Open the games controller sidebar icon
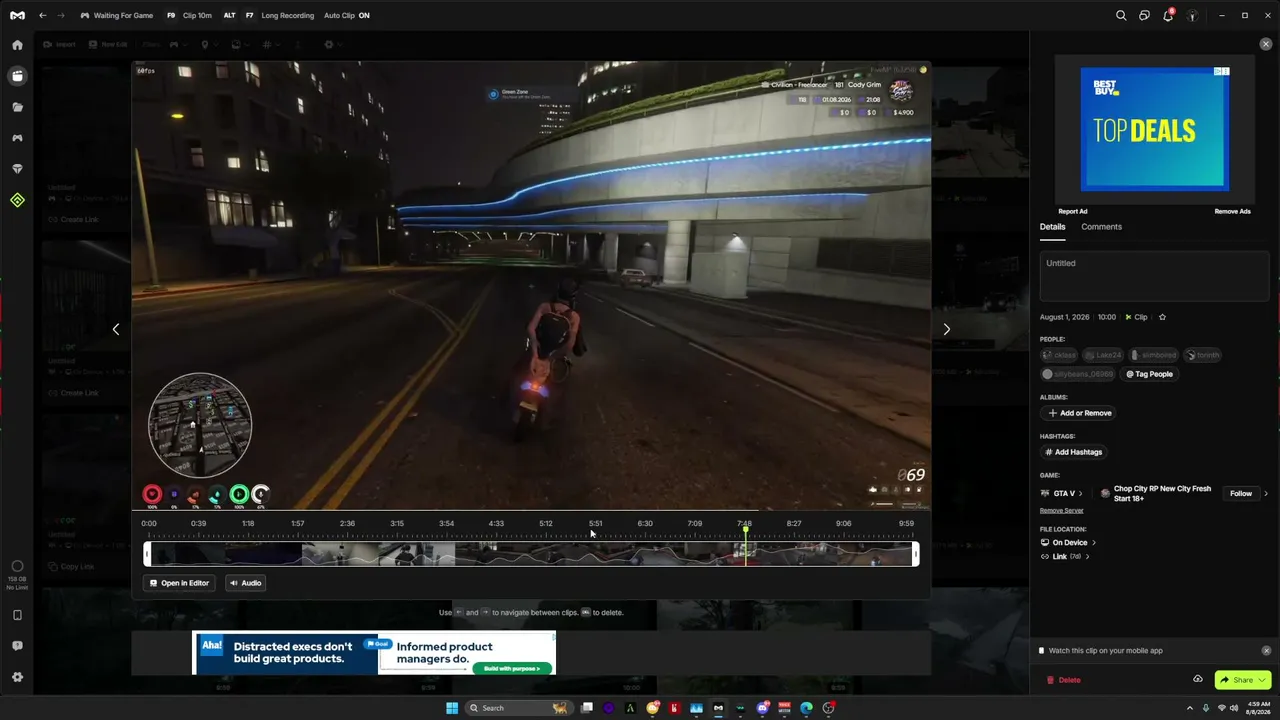The width and height of the screenshot is (1280, 720). [x=17, y=138]
